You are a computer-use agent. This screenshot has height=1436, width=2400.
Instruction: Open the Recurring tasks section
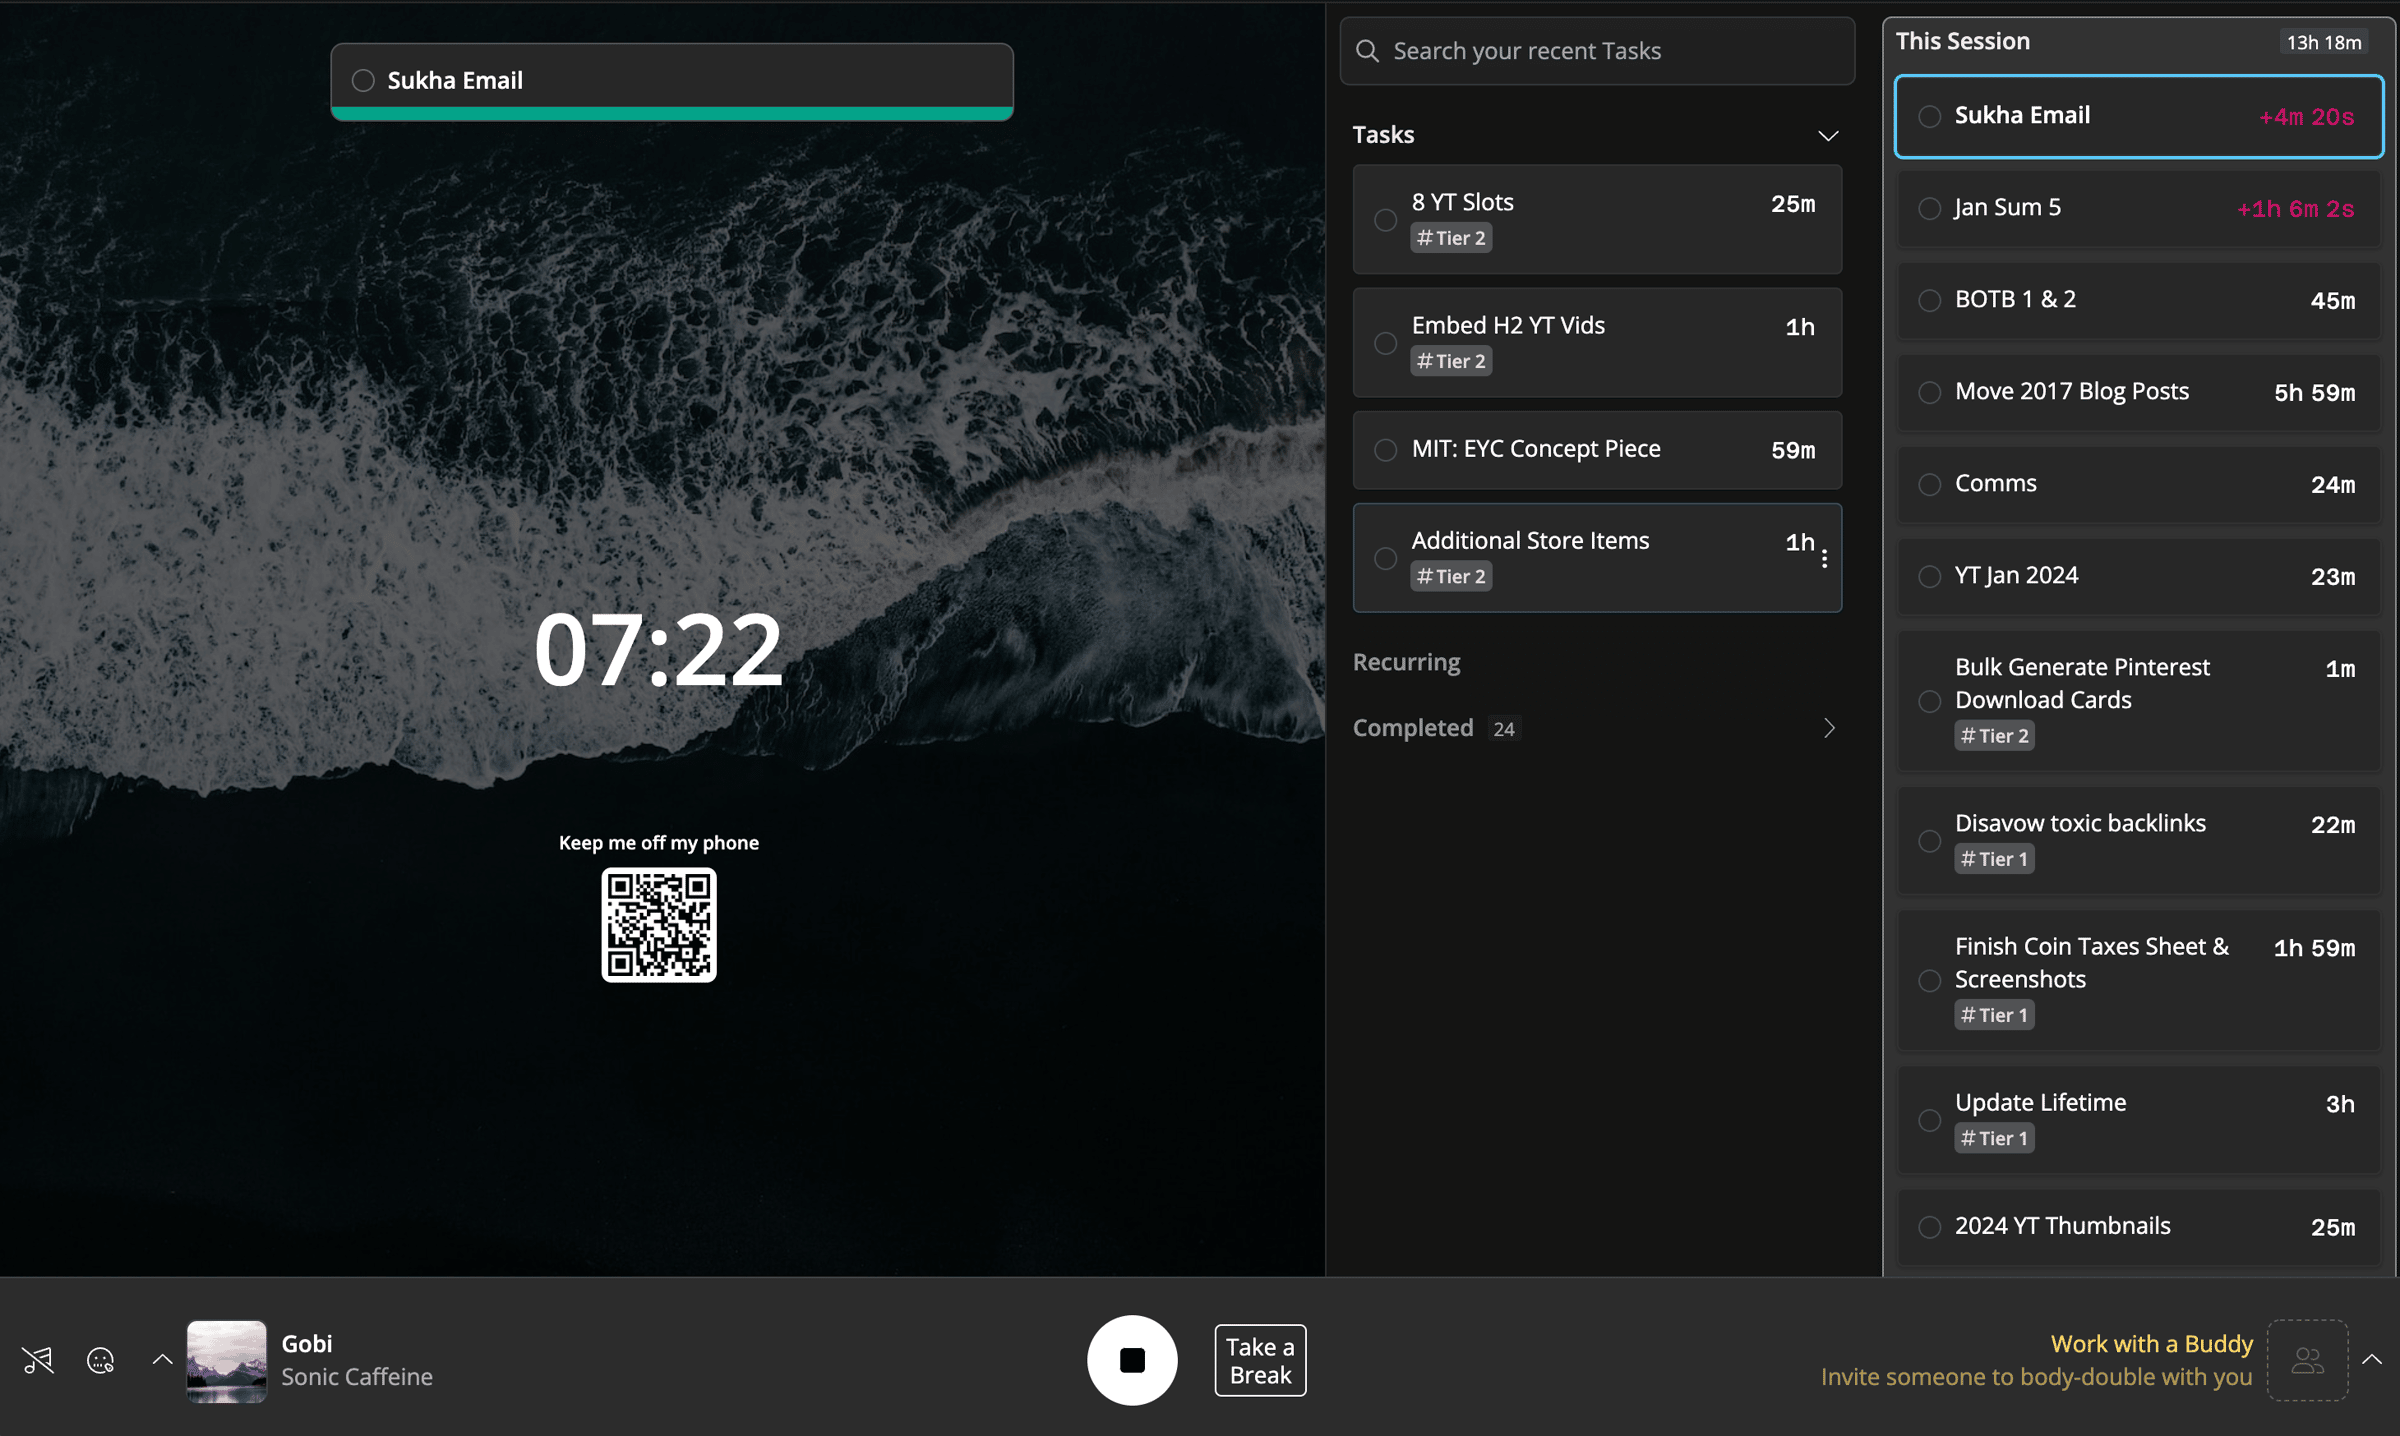[x=1406, y=662]
